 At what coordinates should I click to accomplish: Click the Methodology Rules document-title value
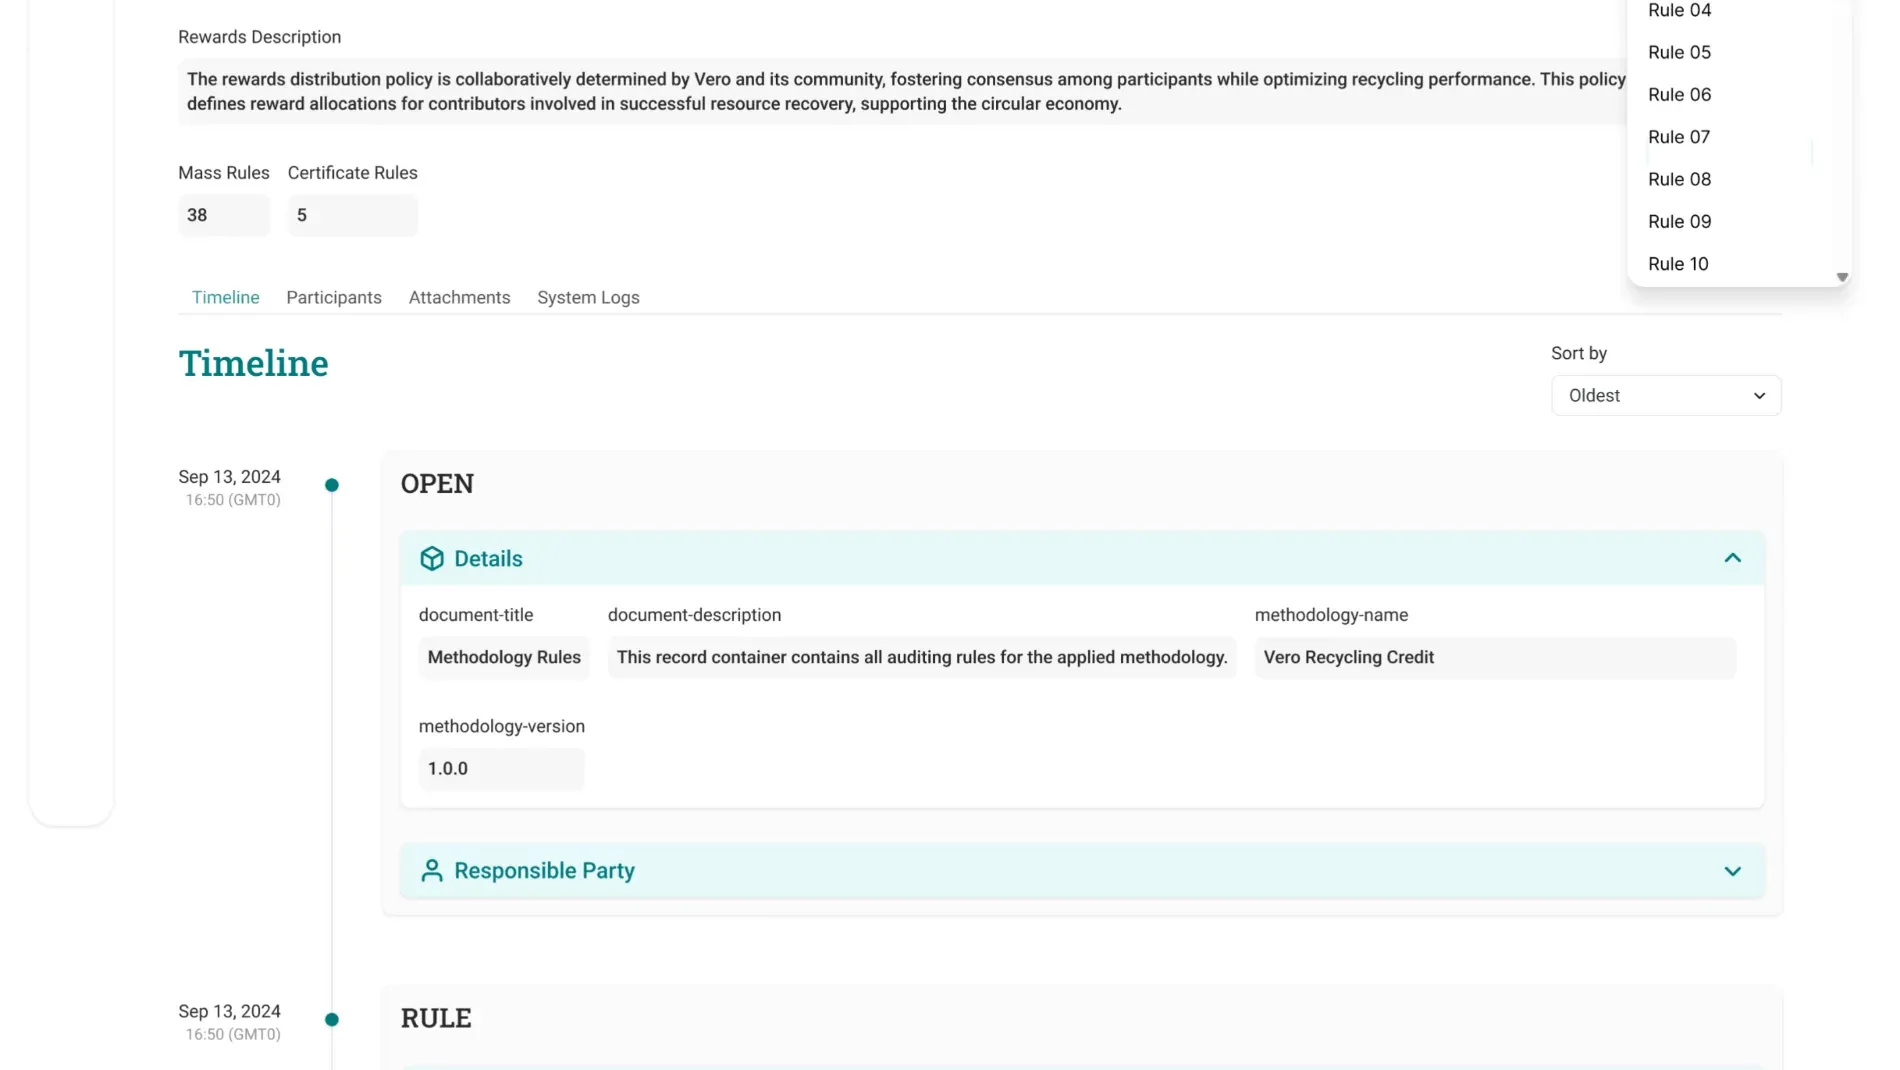[504, 657]
